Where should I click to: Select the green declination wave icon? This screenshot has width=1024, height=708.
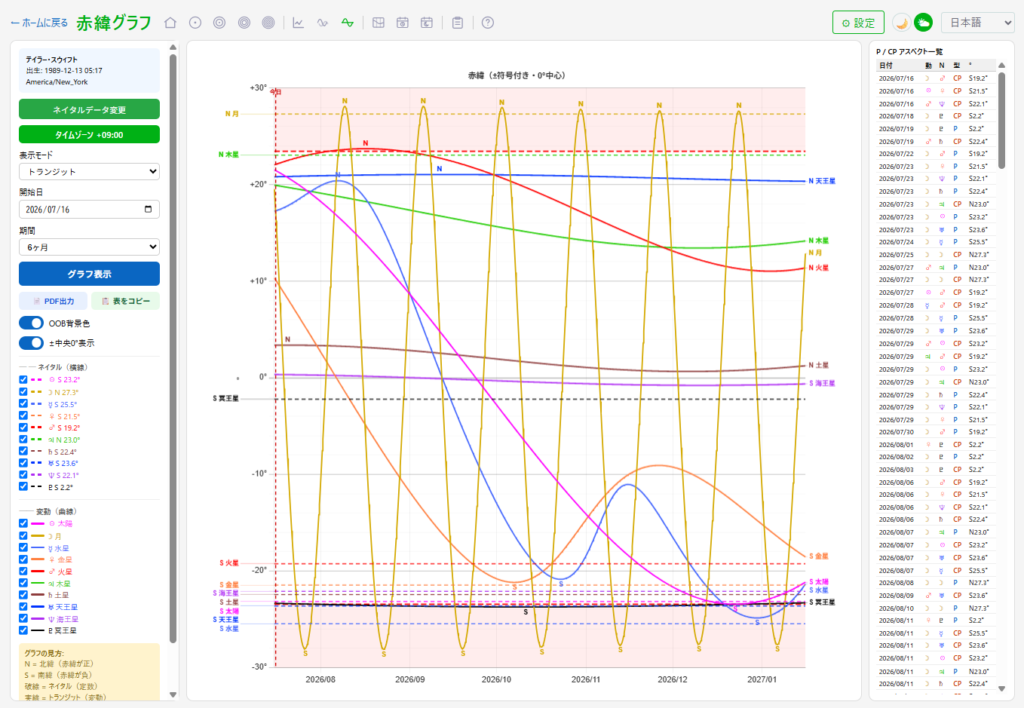tap(347, 23)
